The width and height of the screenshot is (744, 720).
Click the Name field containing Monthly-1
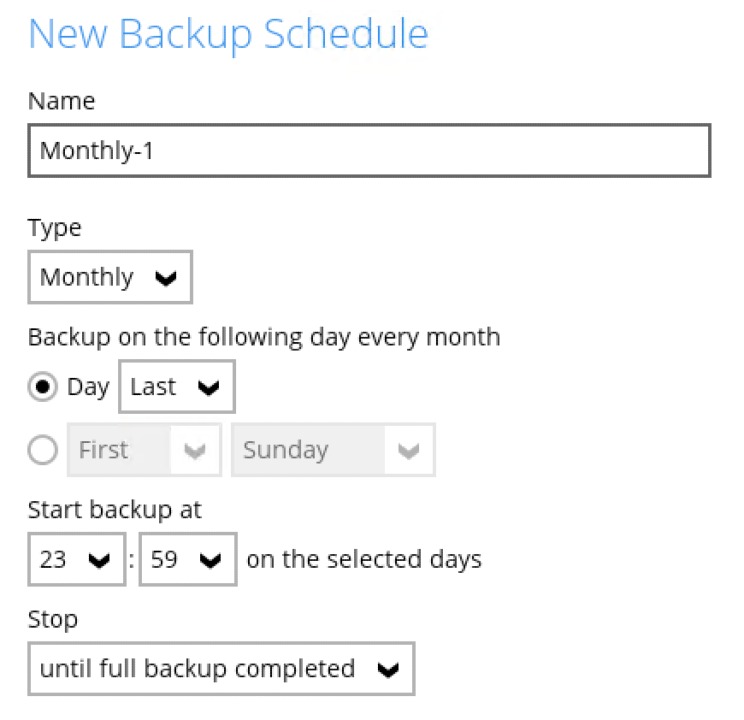368,151
